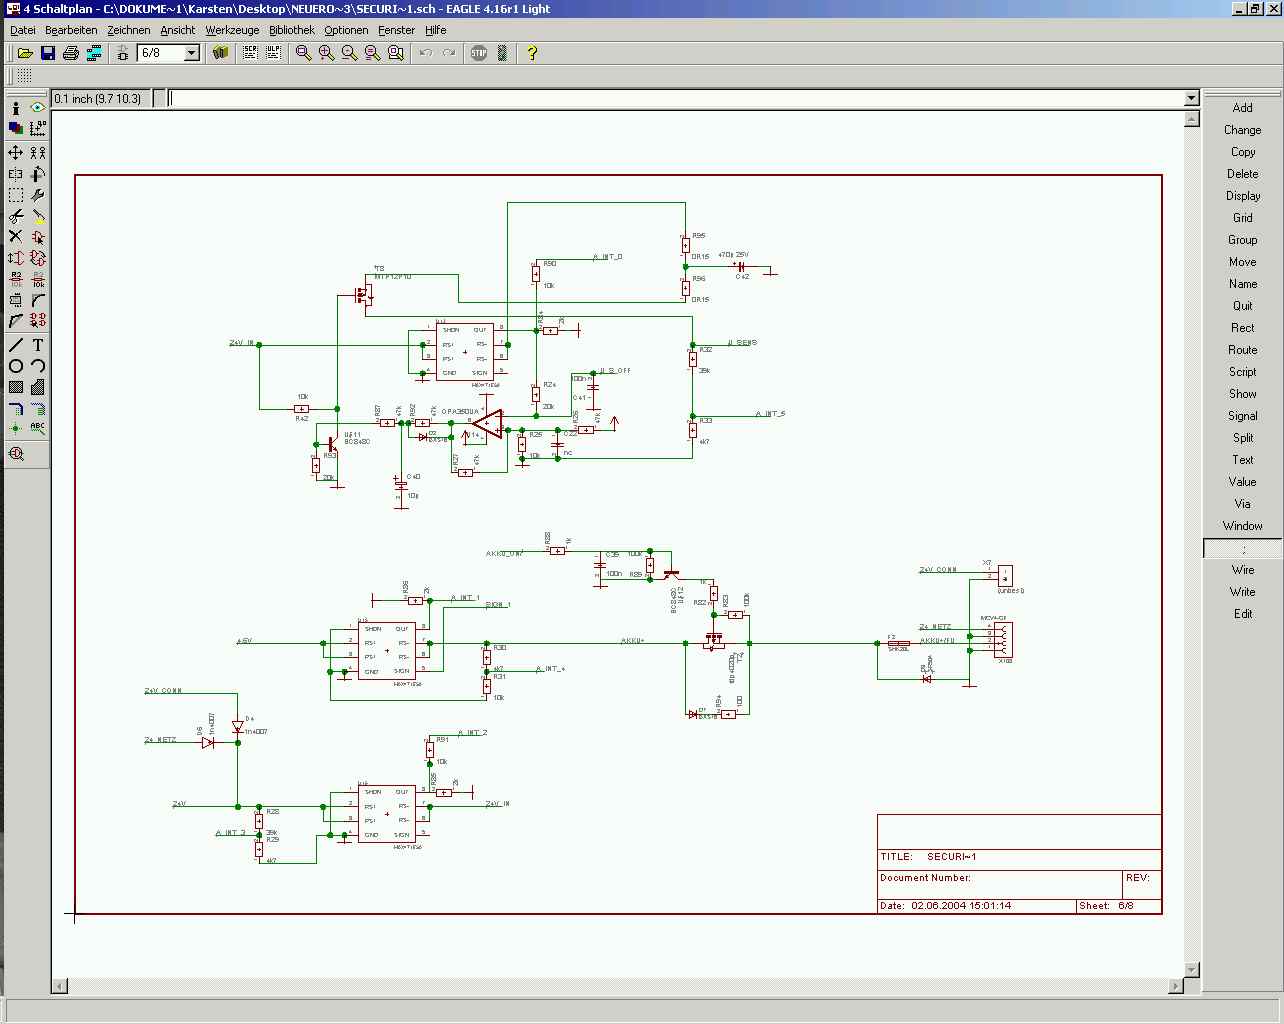Viewport: 1284px width, 1024px height.
Task: Open the Werkzeuge menu
Action: click(232, 30)
